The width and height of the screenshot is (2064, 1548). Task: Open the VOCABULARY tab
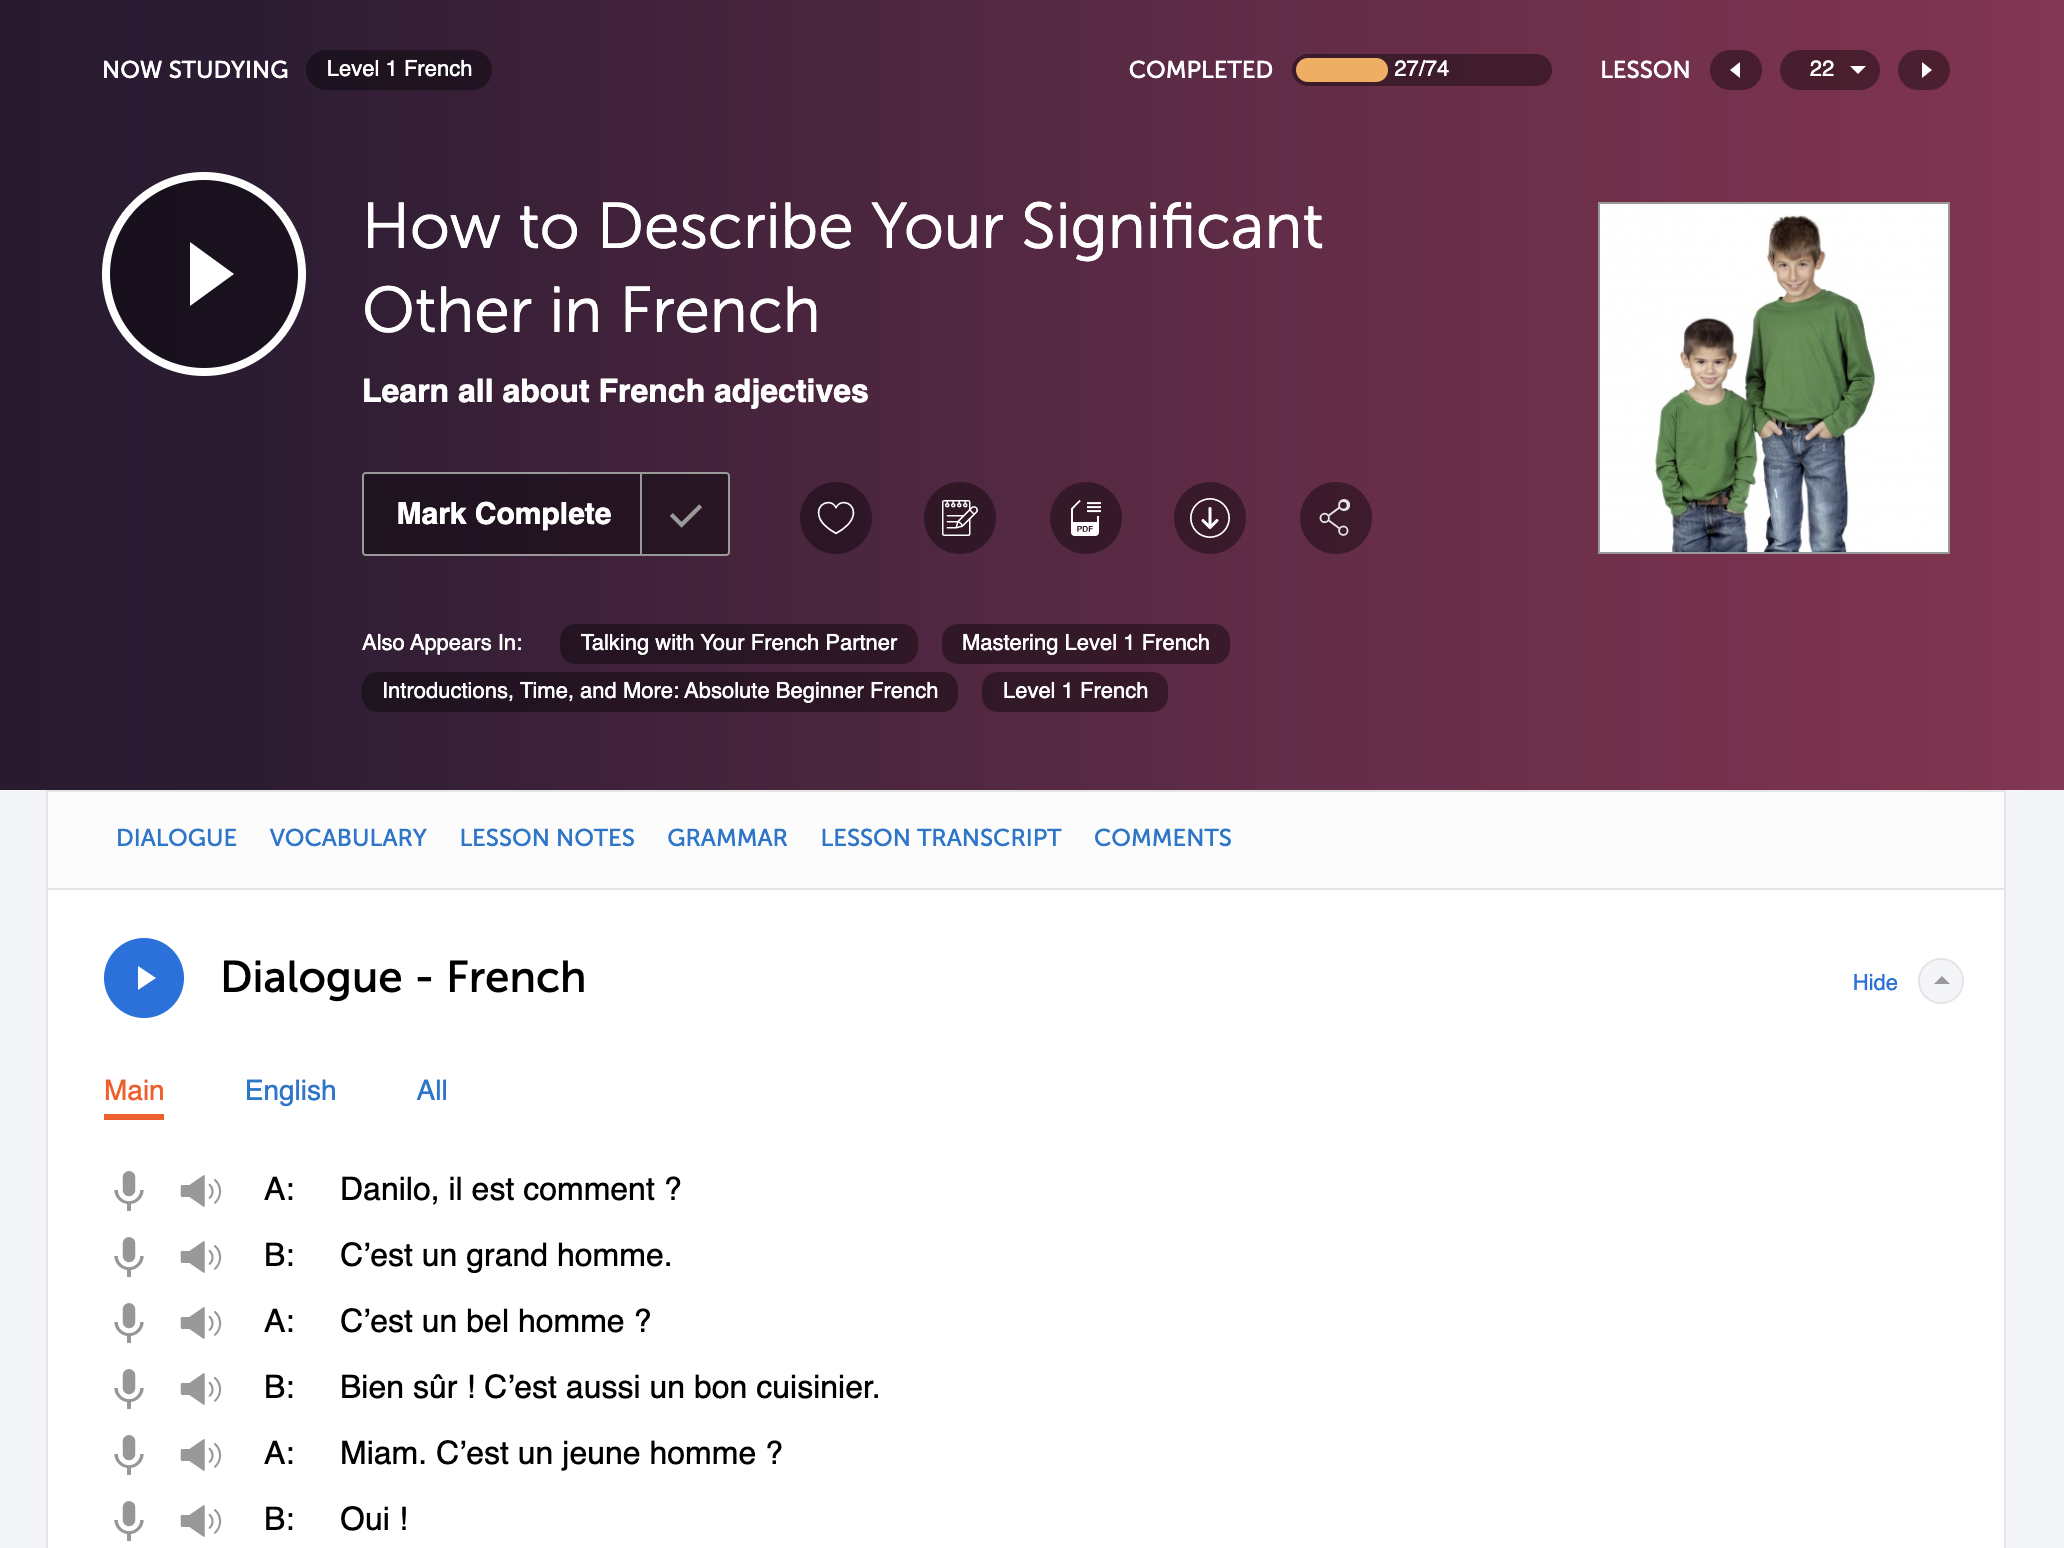348,838
